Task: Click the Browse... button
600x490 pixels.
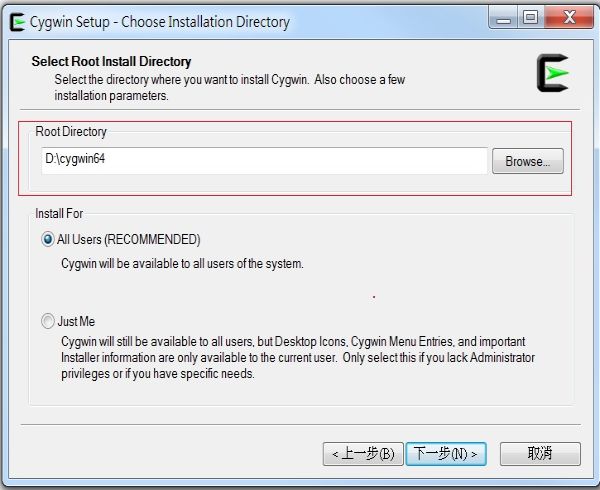Action: pos(528,161)
